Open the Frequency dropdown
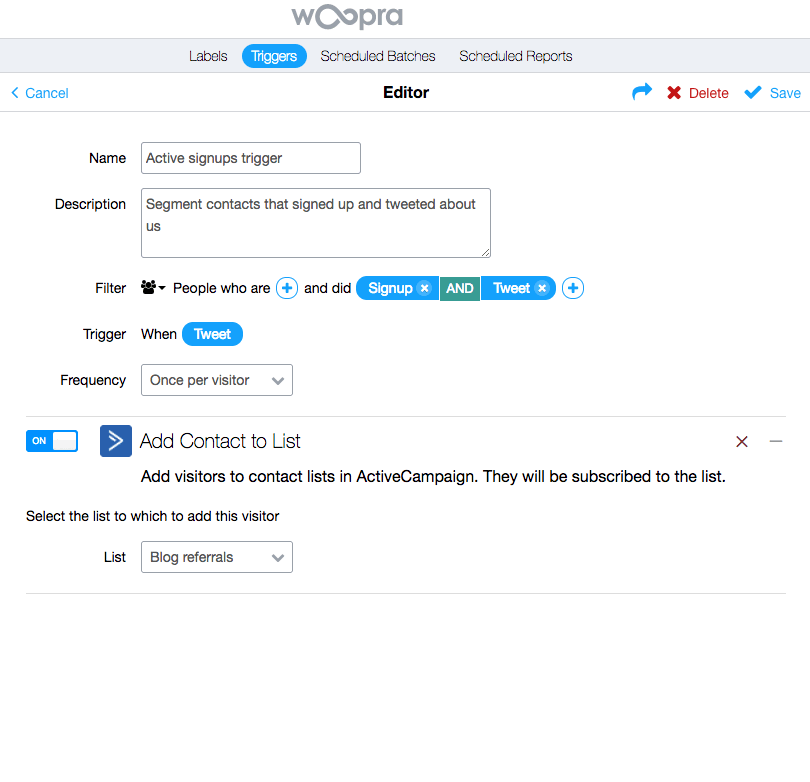Screen dimensions: 810x782 (x=216, y=380)
